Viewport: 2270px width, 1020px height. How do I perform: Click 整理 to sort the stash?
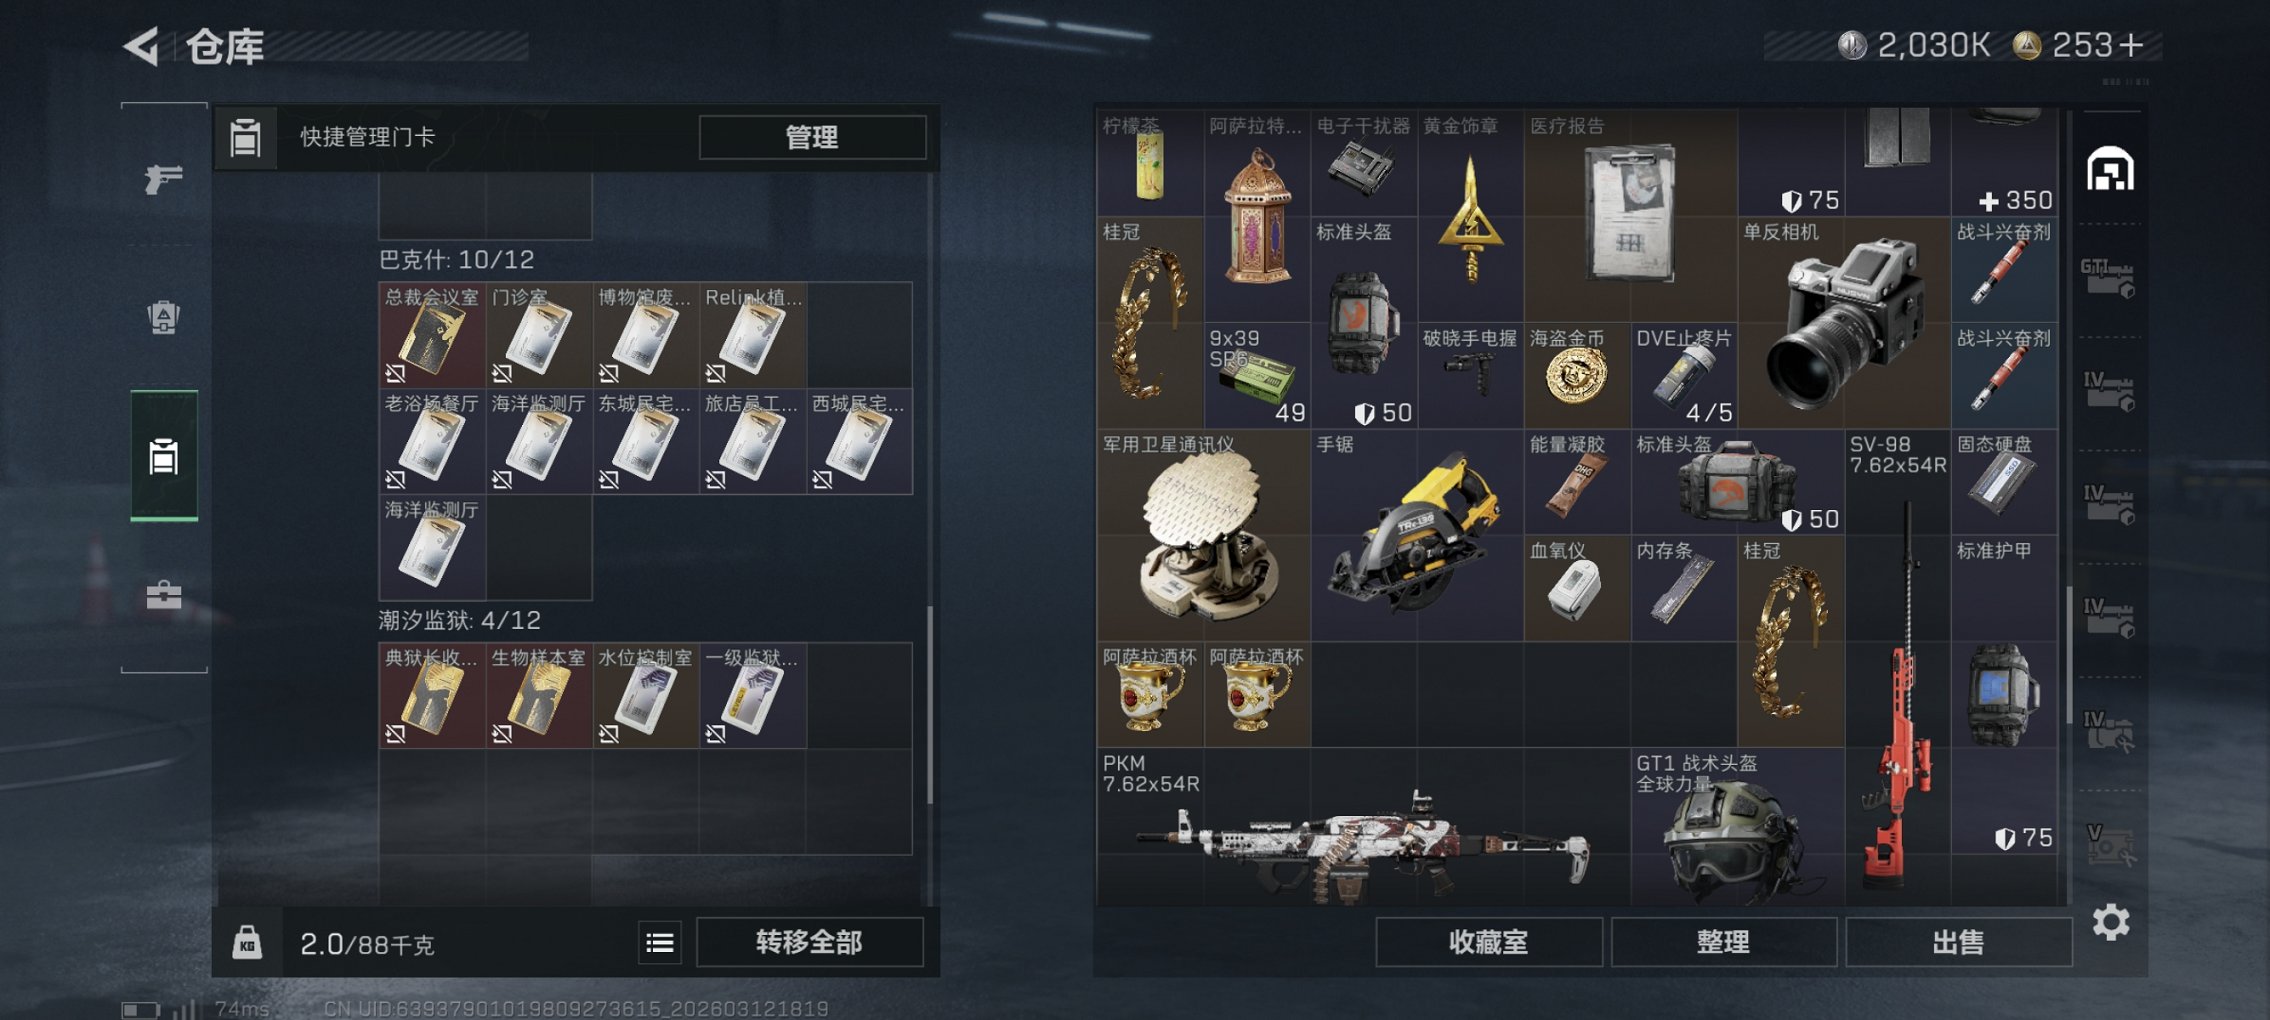(1723, 942)
